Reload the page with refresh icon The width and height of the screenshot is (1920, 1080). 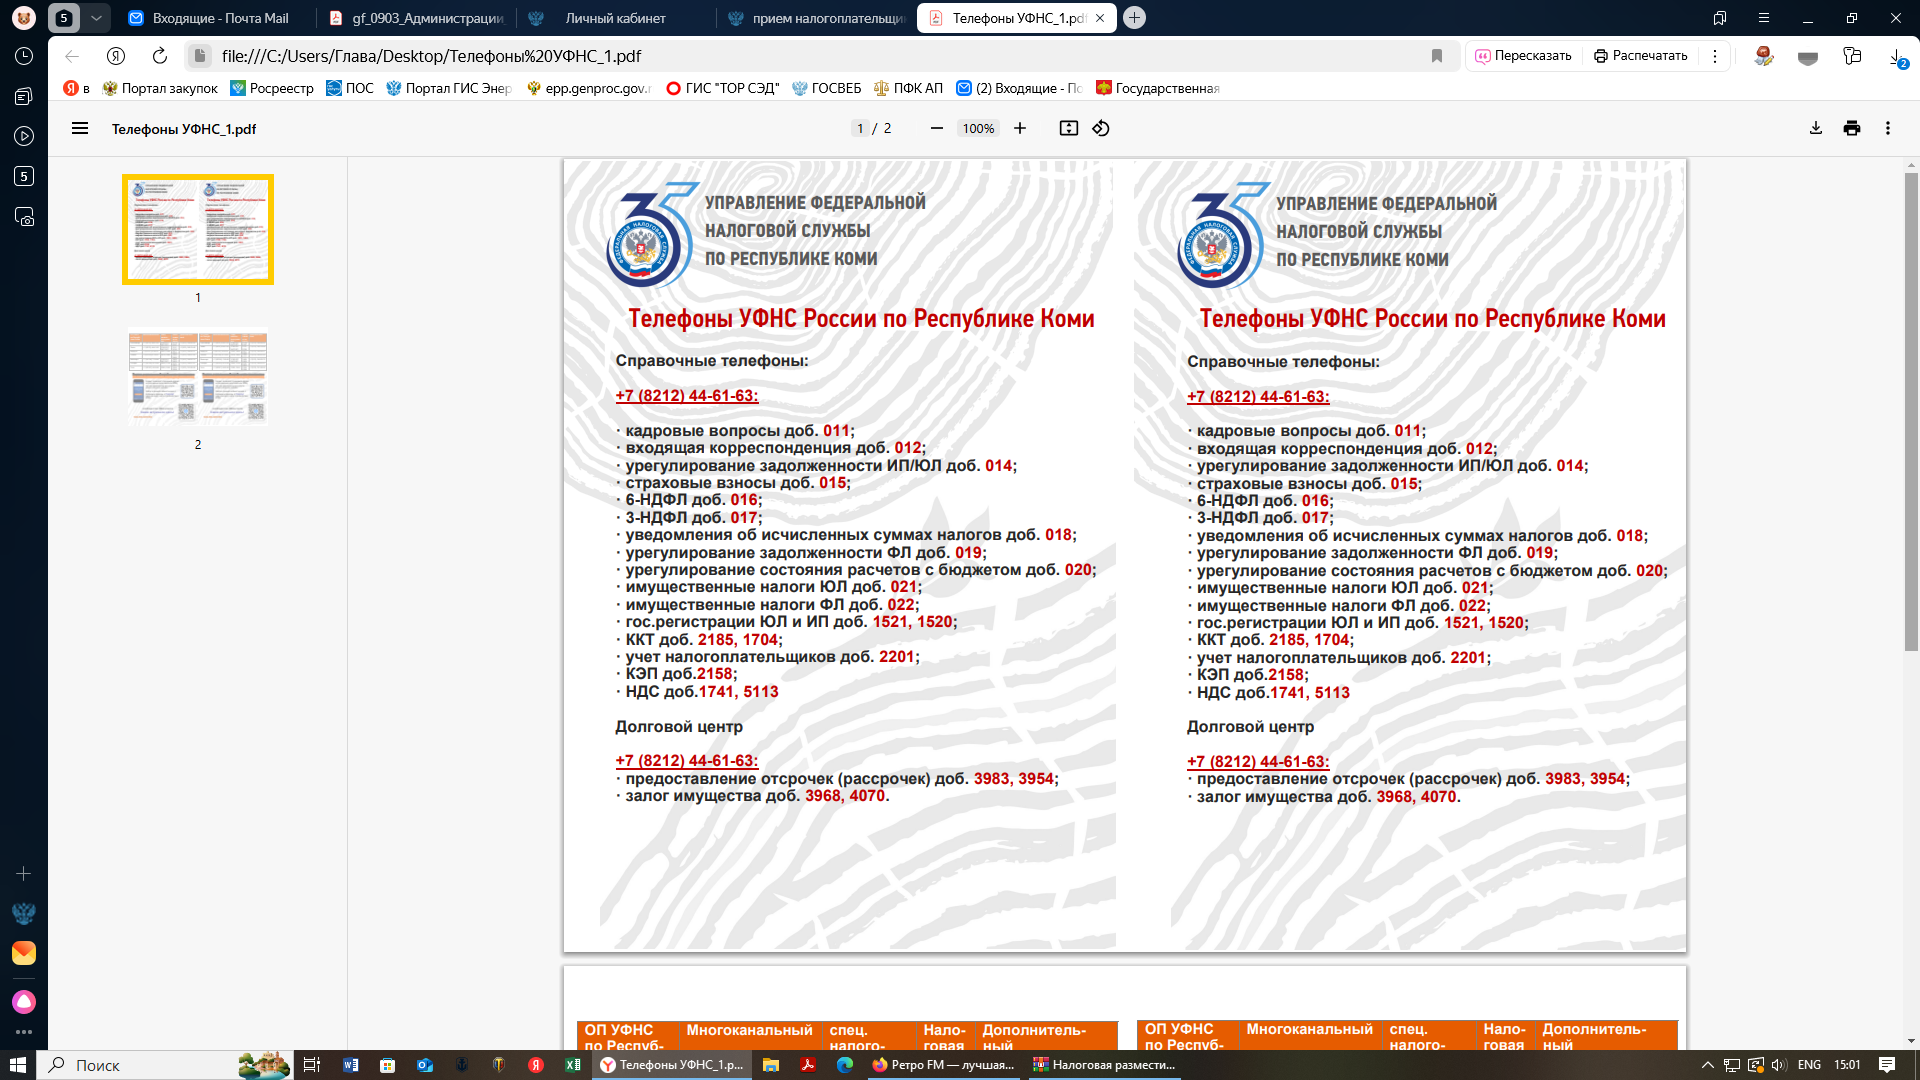pyautogui.click(x=160, y=56)
